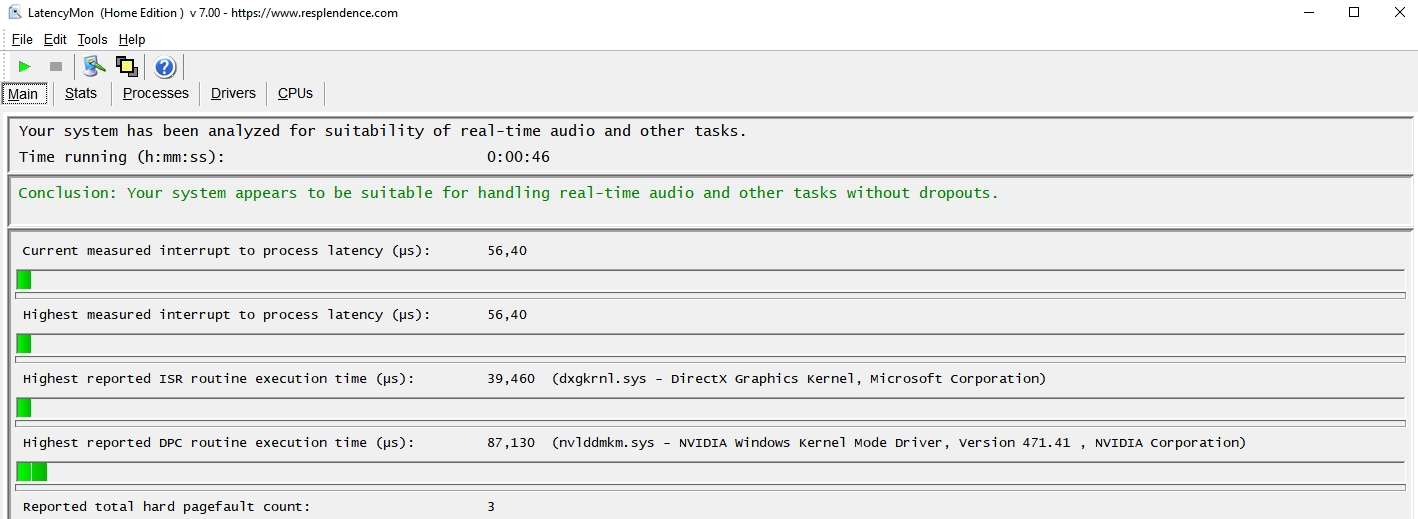Switch to the Stats tab
This screenshot has width=1418, height=519.
[x=81, y=93]
